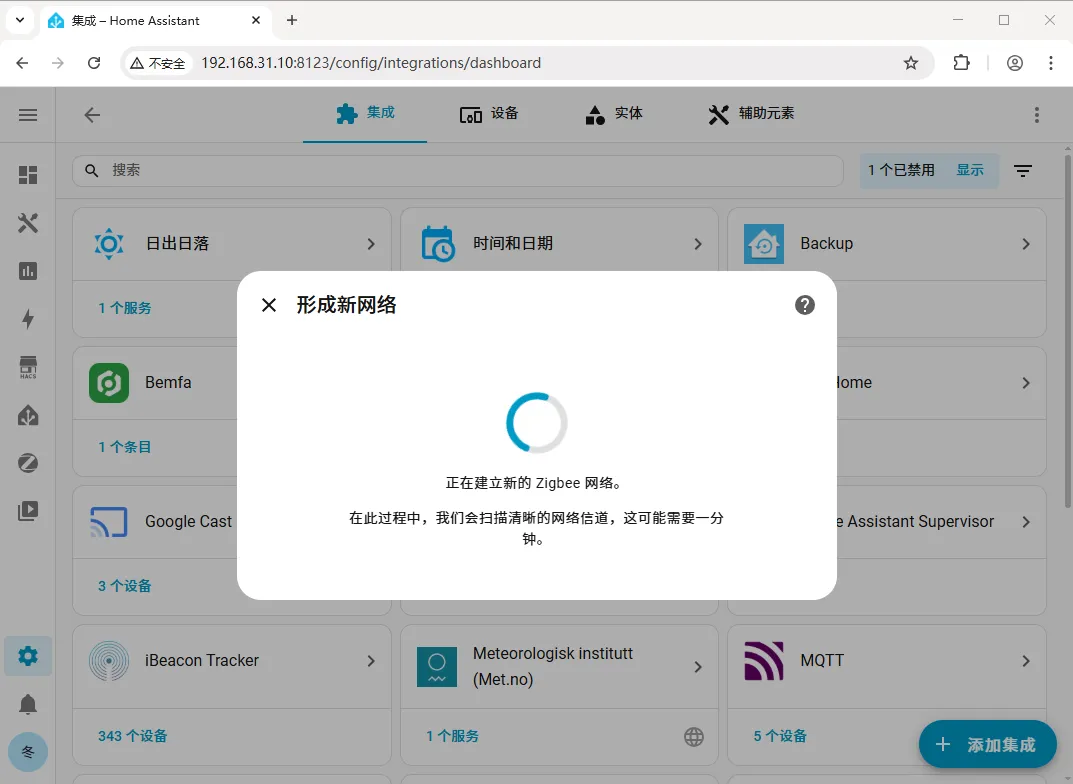Expand the 日出日落 integration card
1073x784 pixels.
370,244
